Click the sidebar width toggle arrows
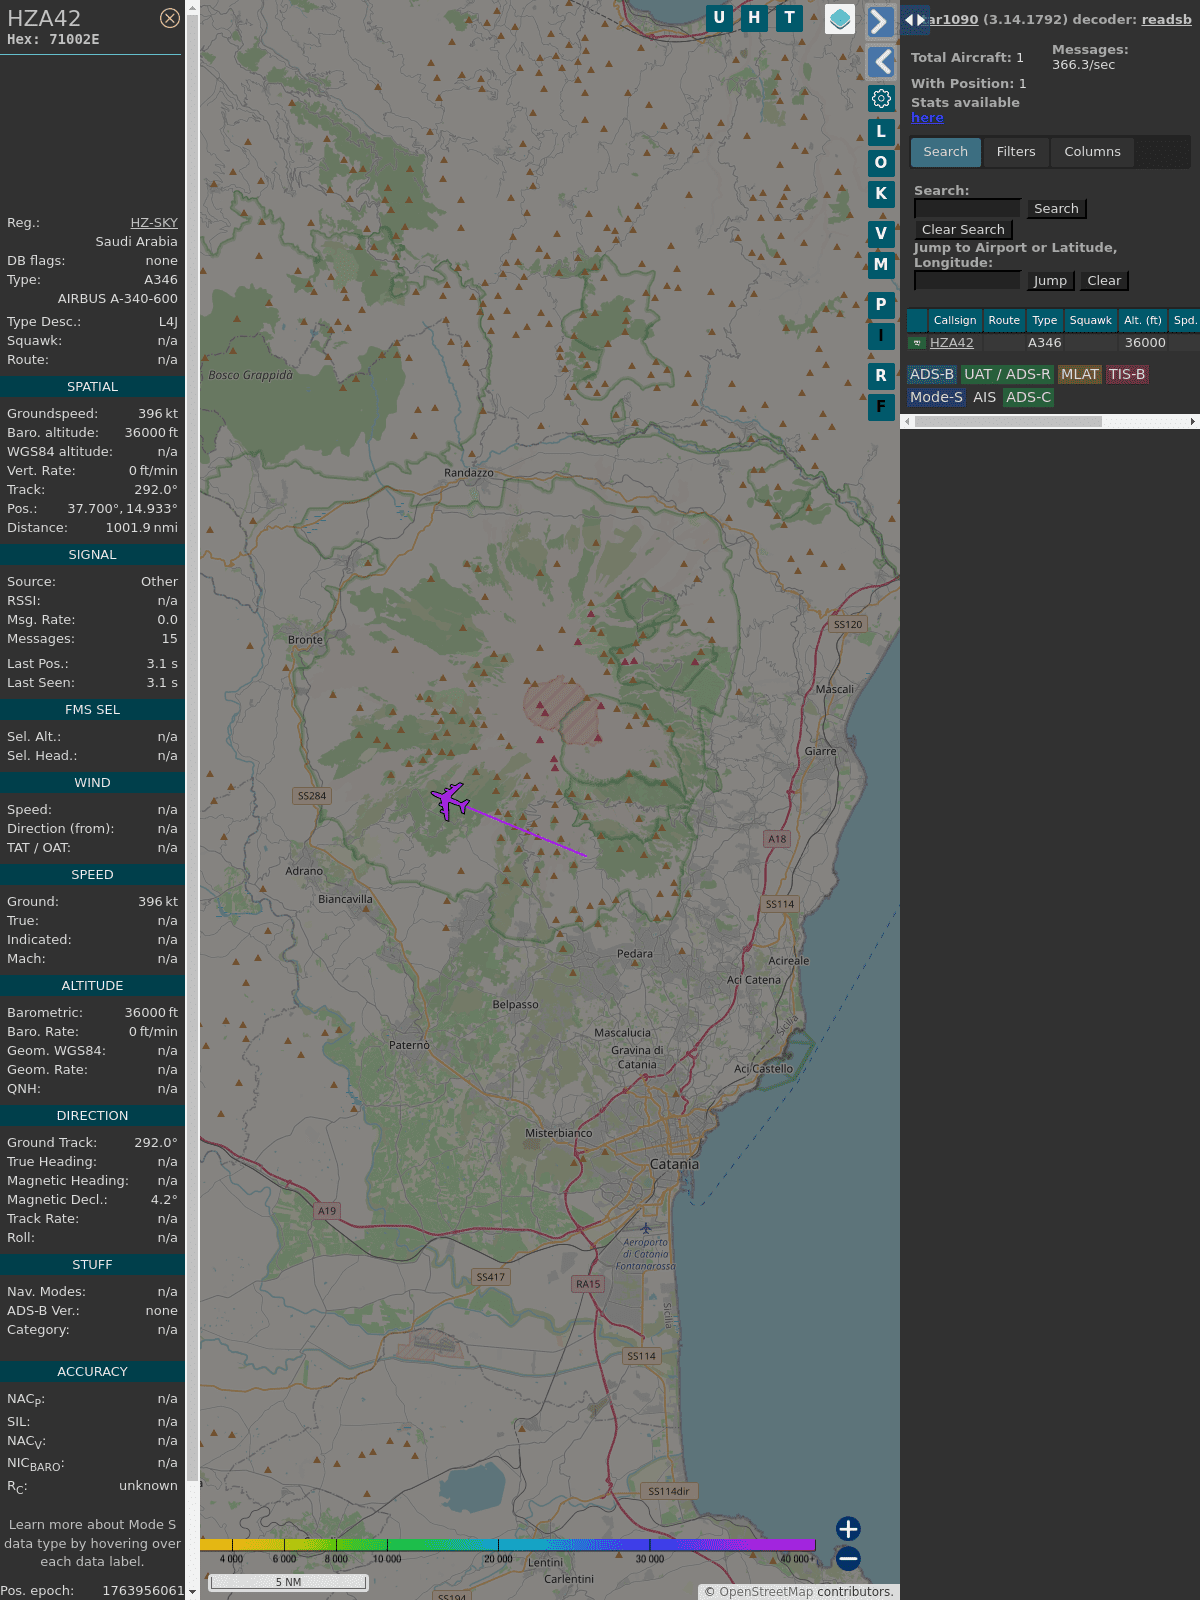Viewport: 1200px width, 1600px height. 914,19
